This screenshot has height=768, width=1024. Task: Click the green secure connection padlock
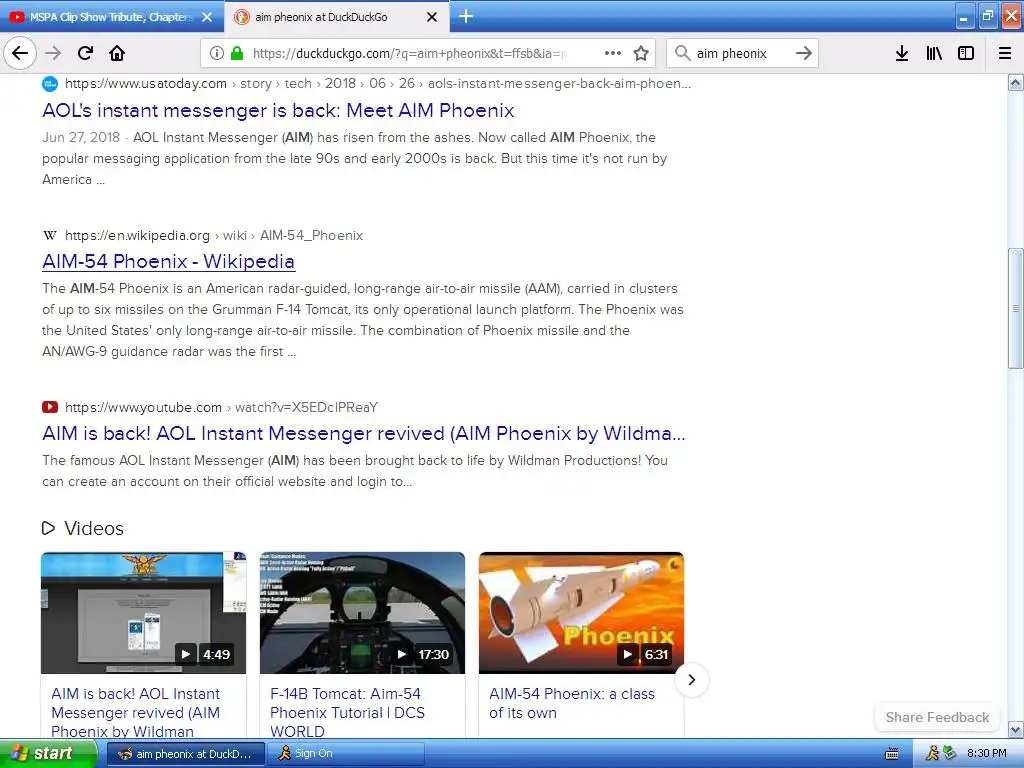[237, 53]
